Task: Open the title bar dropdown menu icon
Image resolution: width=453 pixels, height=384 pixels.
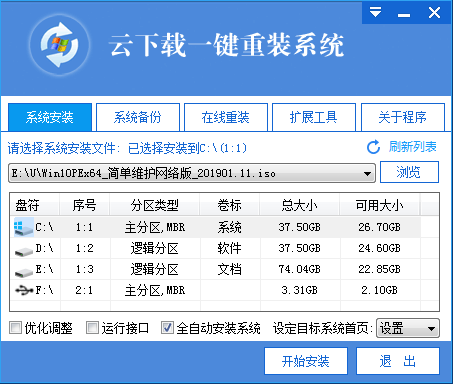Action: coord(375,13)
